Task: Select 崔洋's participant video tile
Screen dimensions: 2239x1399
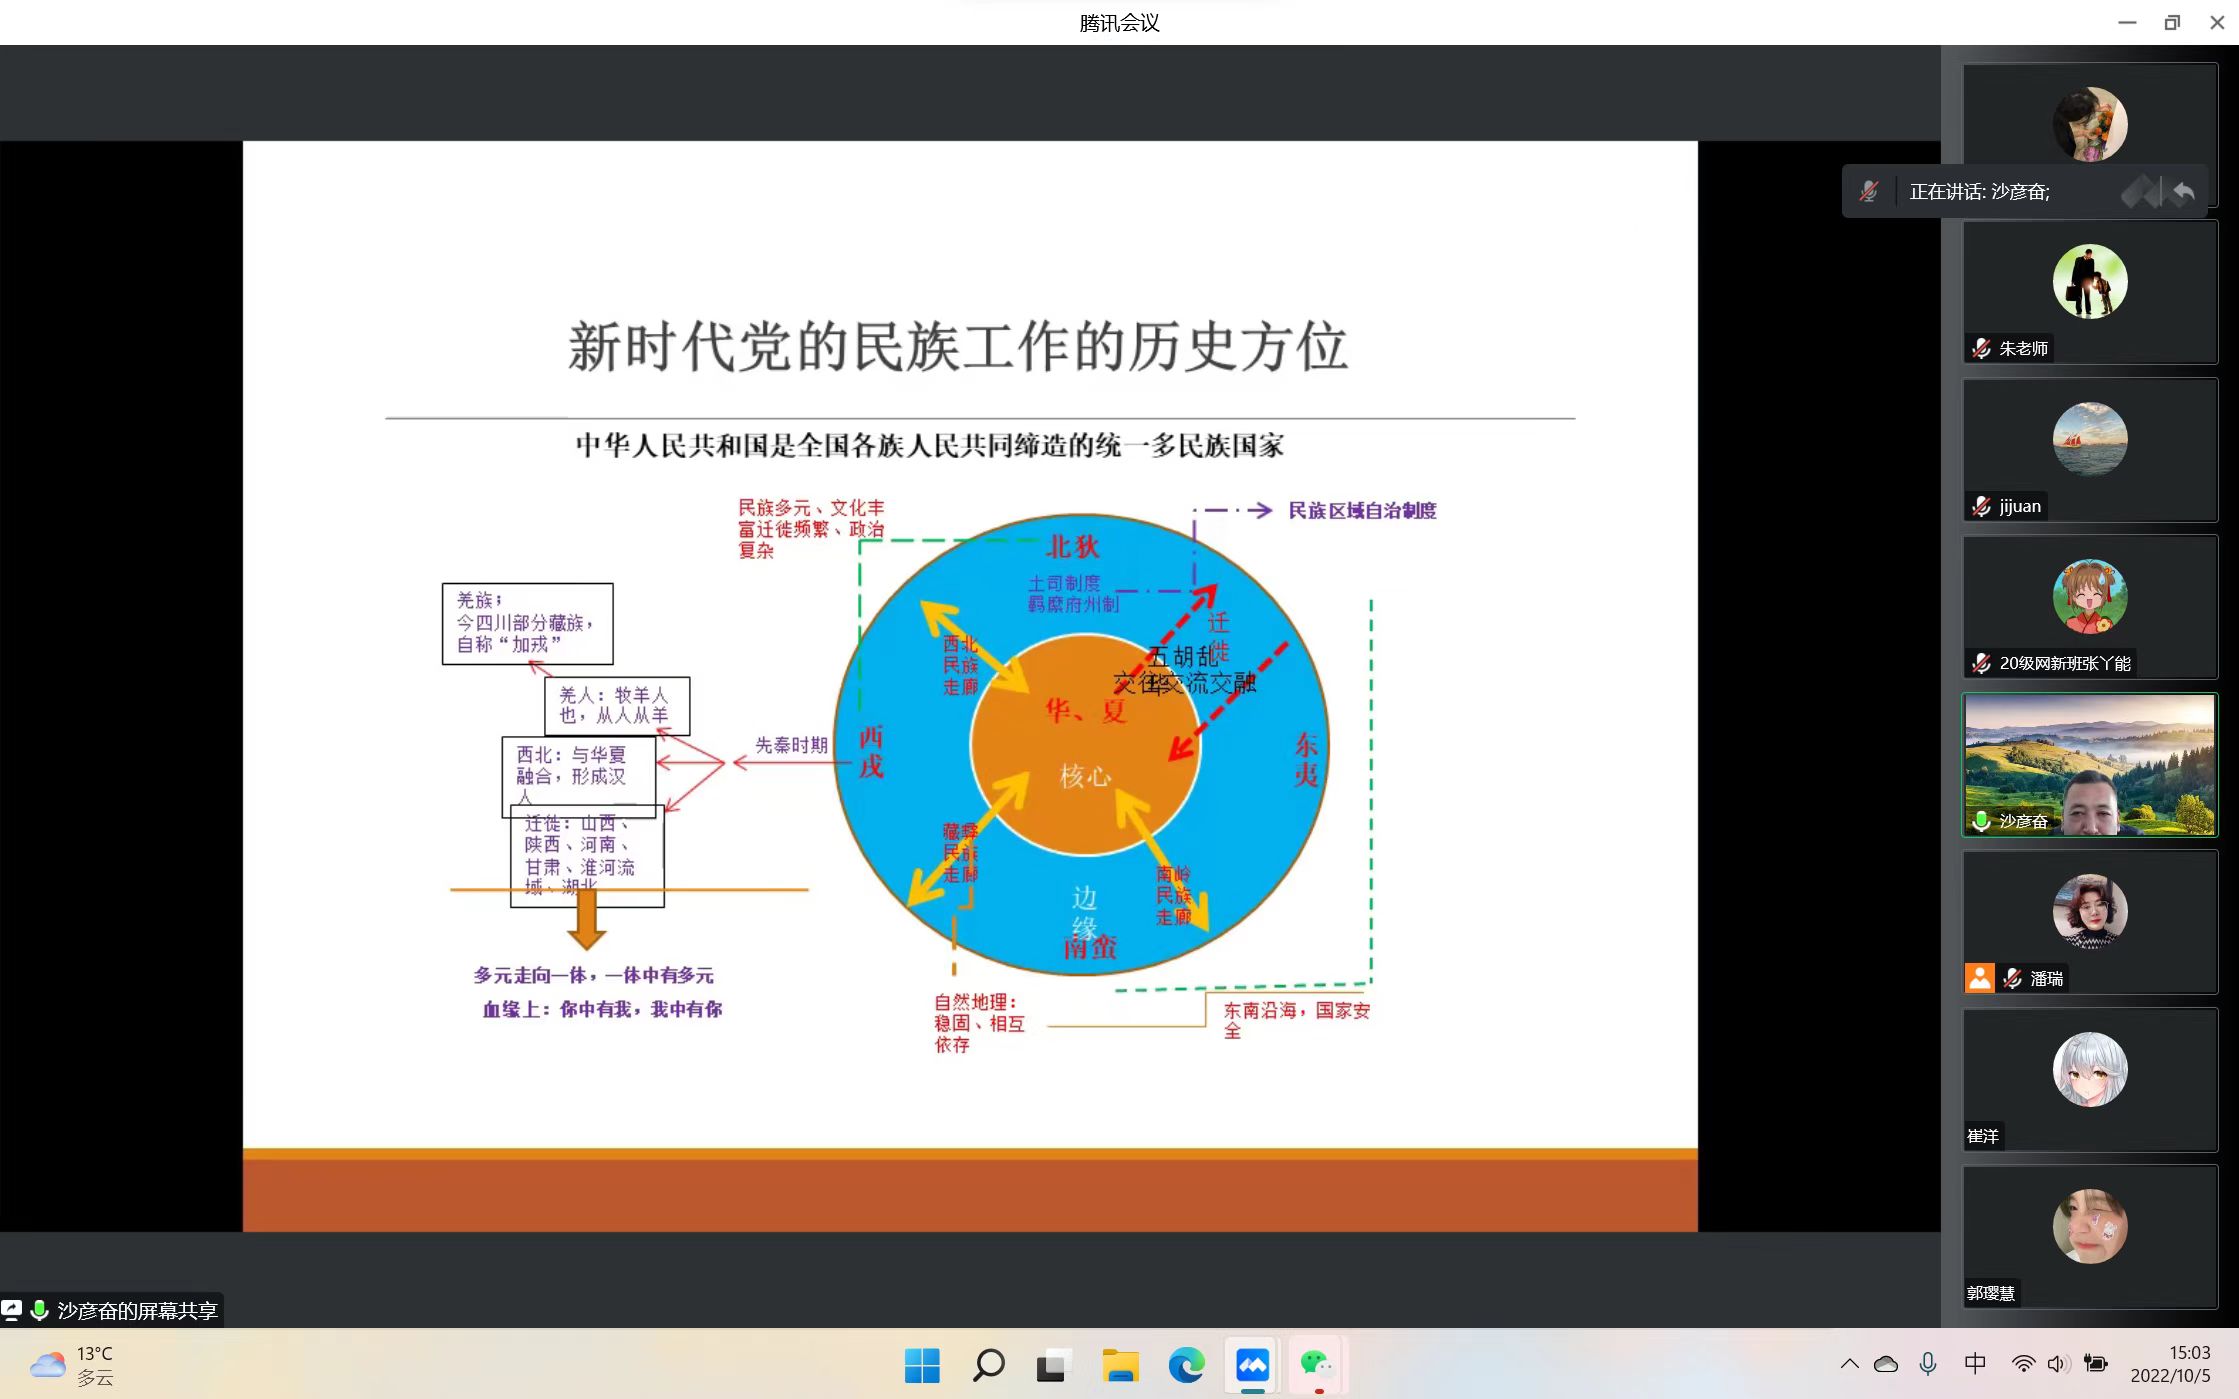Action: coord(2089,1079)
